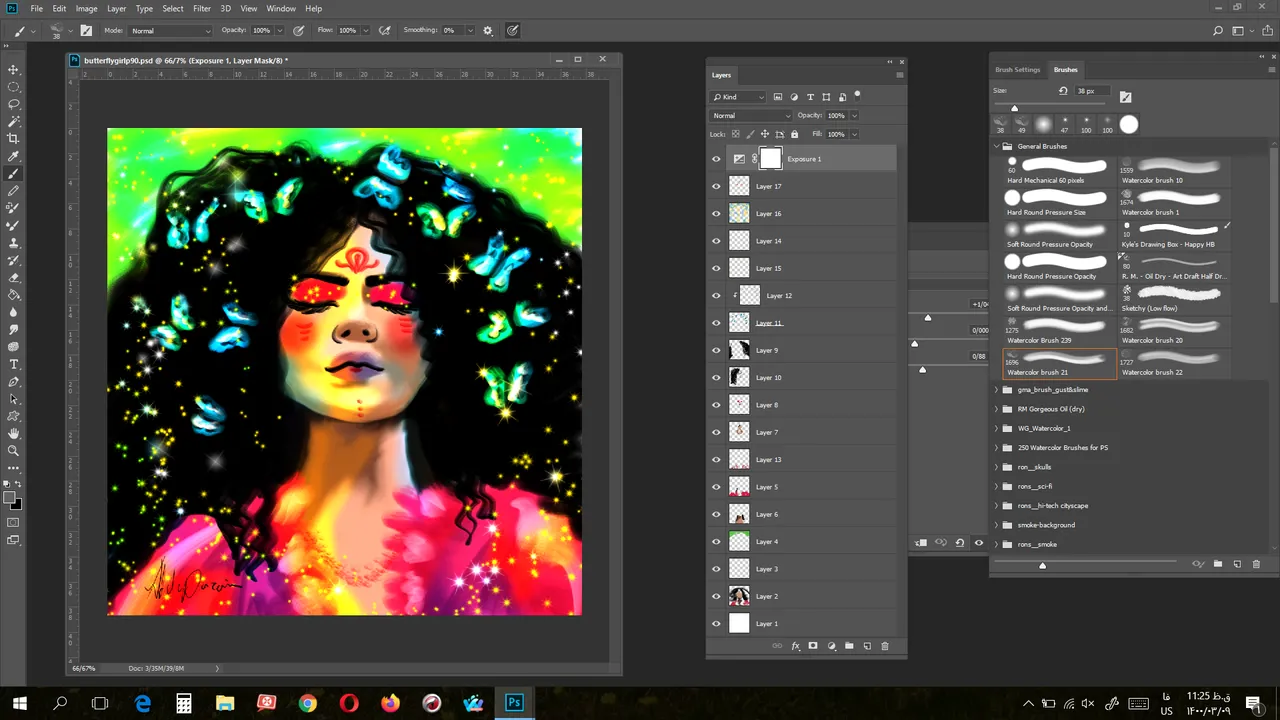Expand the rons__smoke brush folder
Viewport: 1280px width, 720px height.
(x=996, y=544)
